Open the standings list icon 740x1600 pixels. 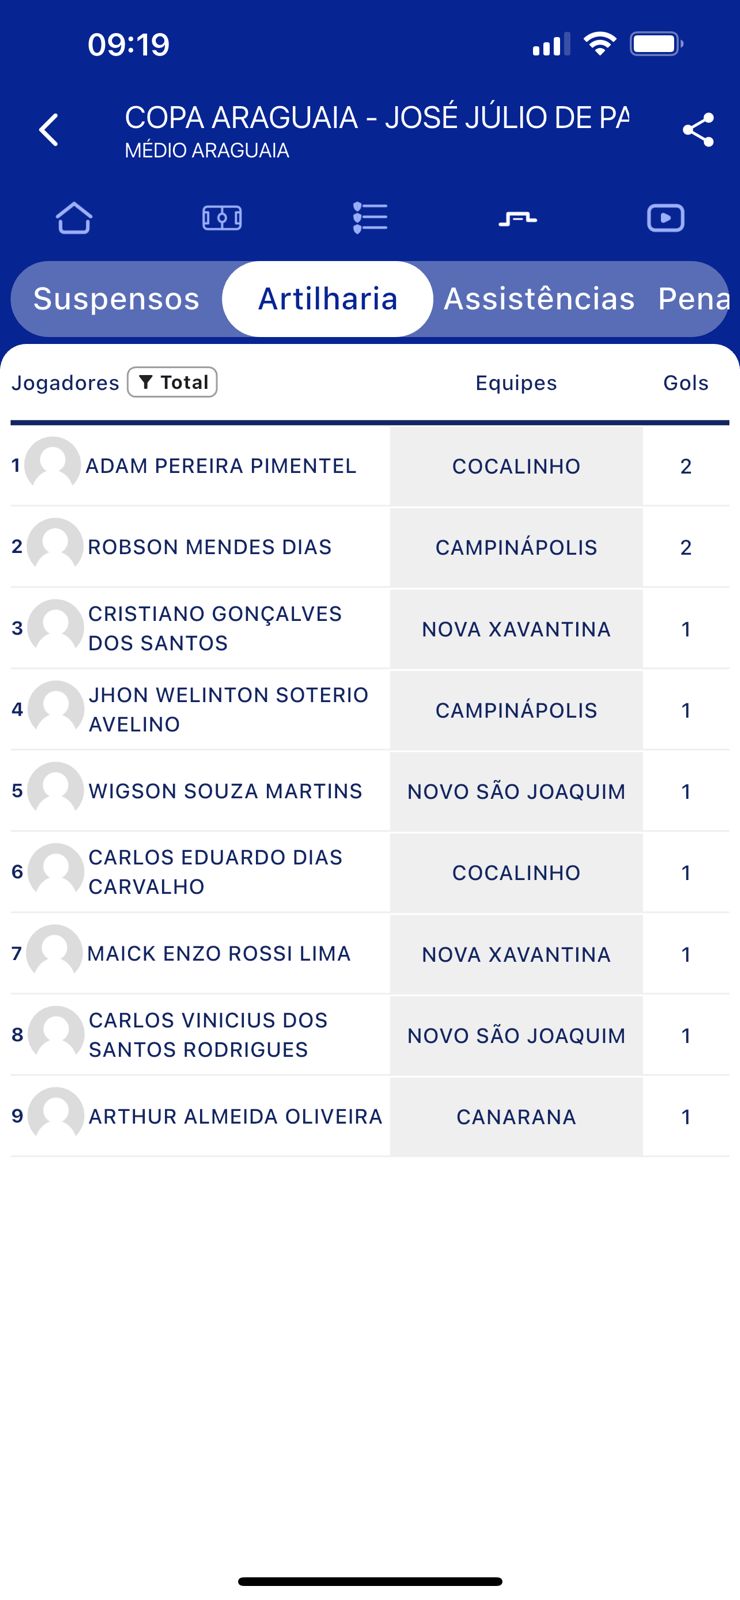coord(370,218)
